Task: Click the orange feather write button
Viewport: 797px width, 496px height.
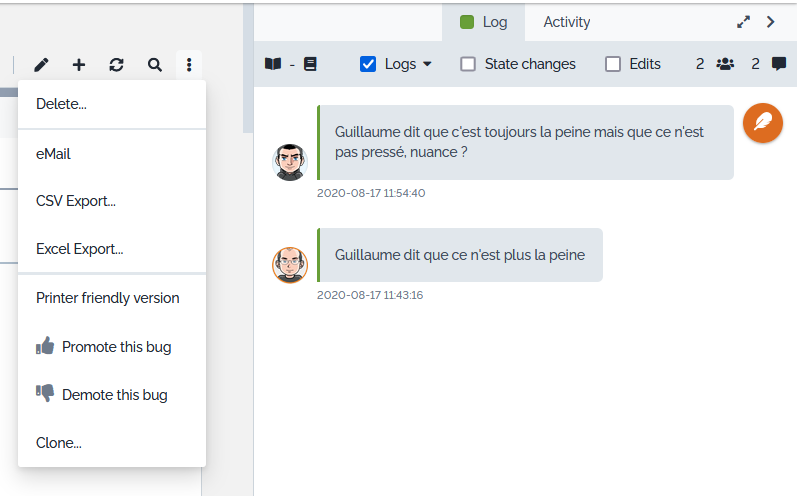Action: coord(763,123)
